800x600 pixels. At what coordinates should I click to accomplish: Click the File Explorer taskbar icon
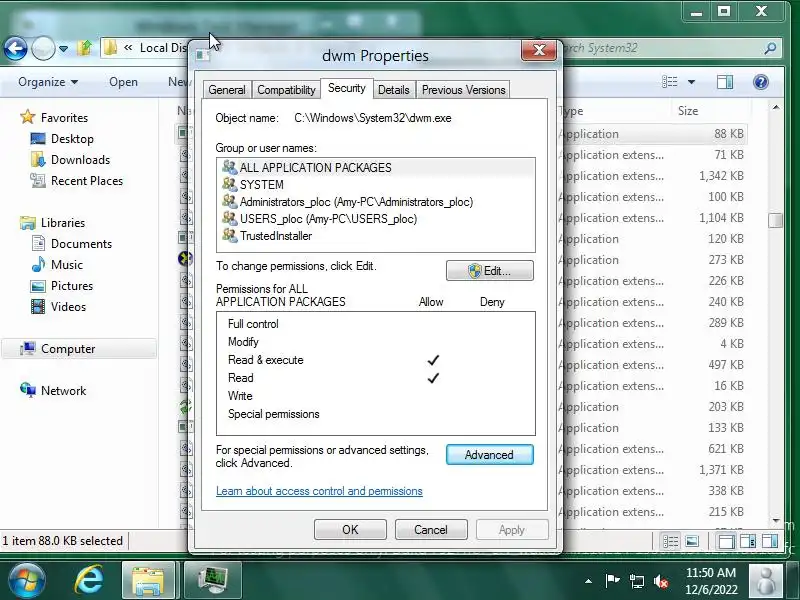point(148,580)
